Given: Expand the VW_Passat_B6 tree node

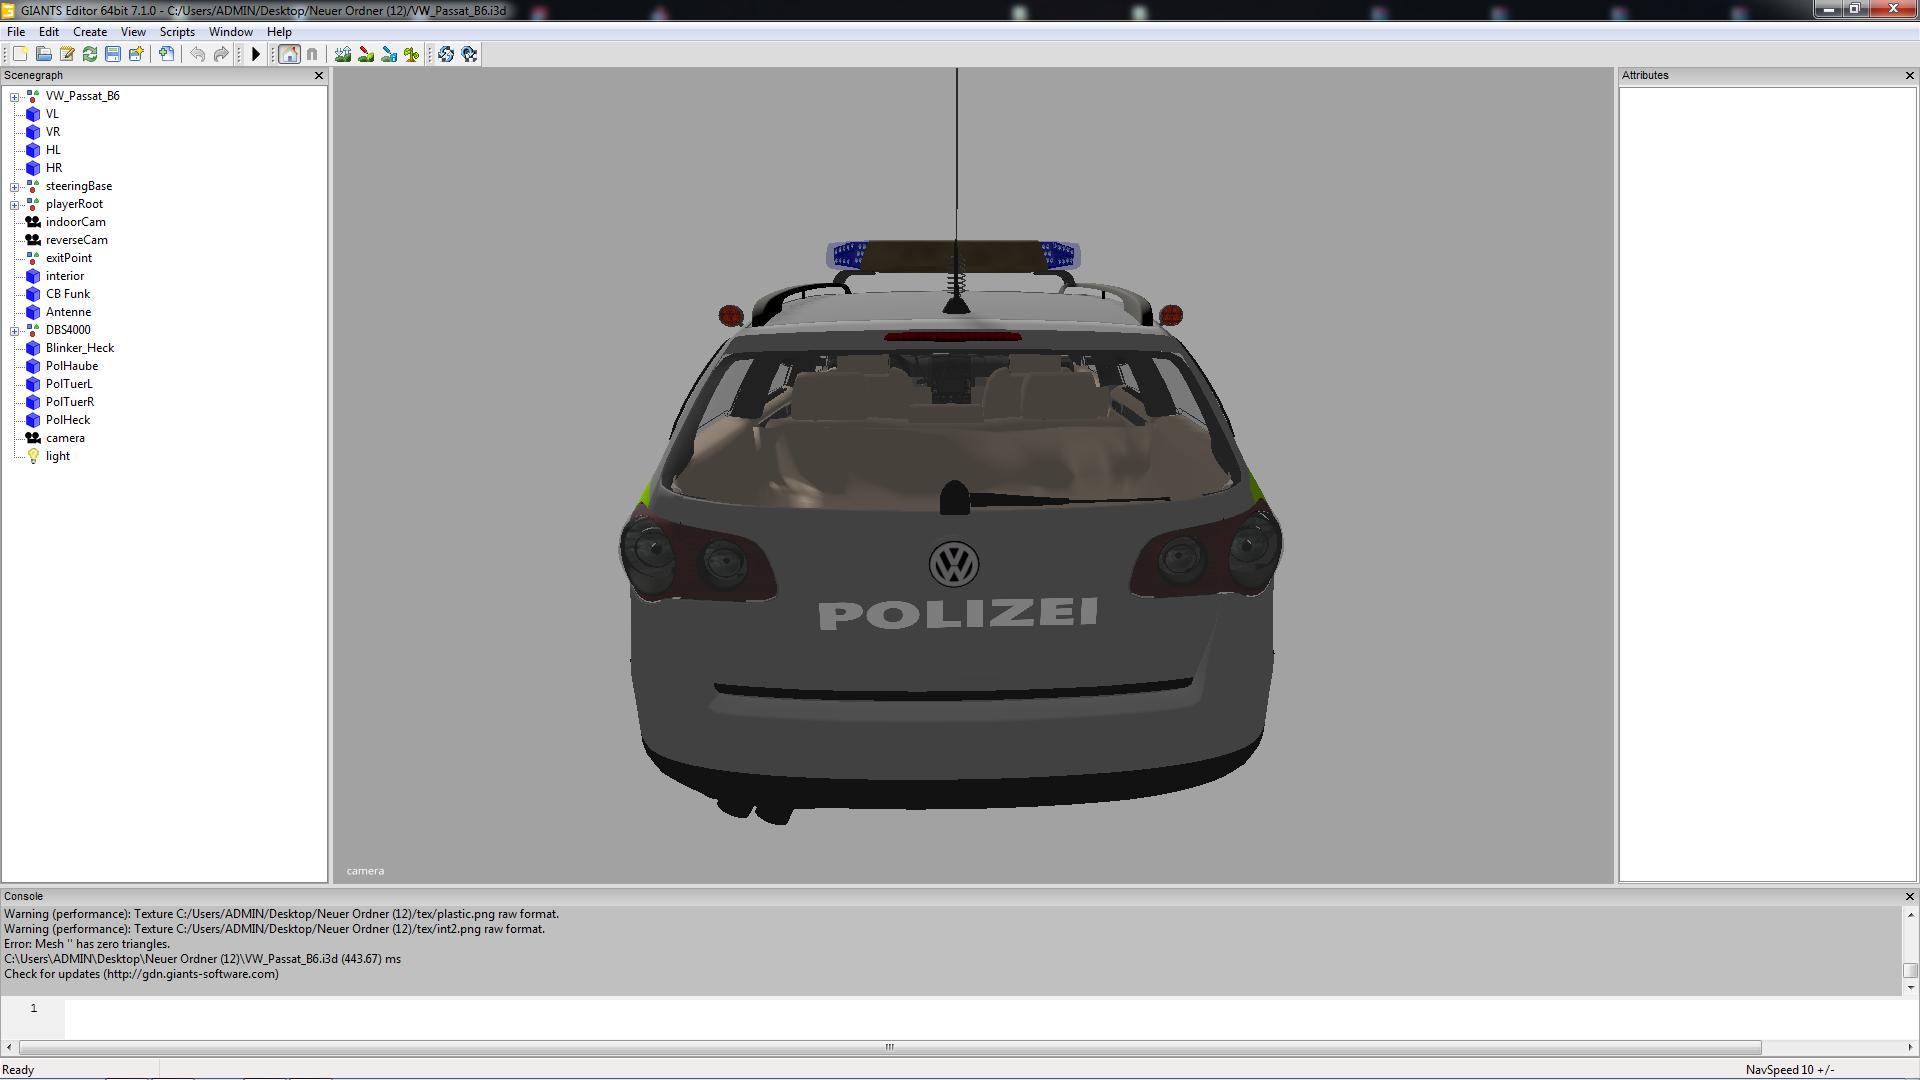Looking at the screenshot, I should [14, 97].
